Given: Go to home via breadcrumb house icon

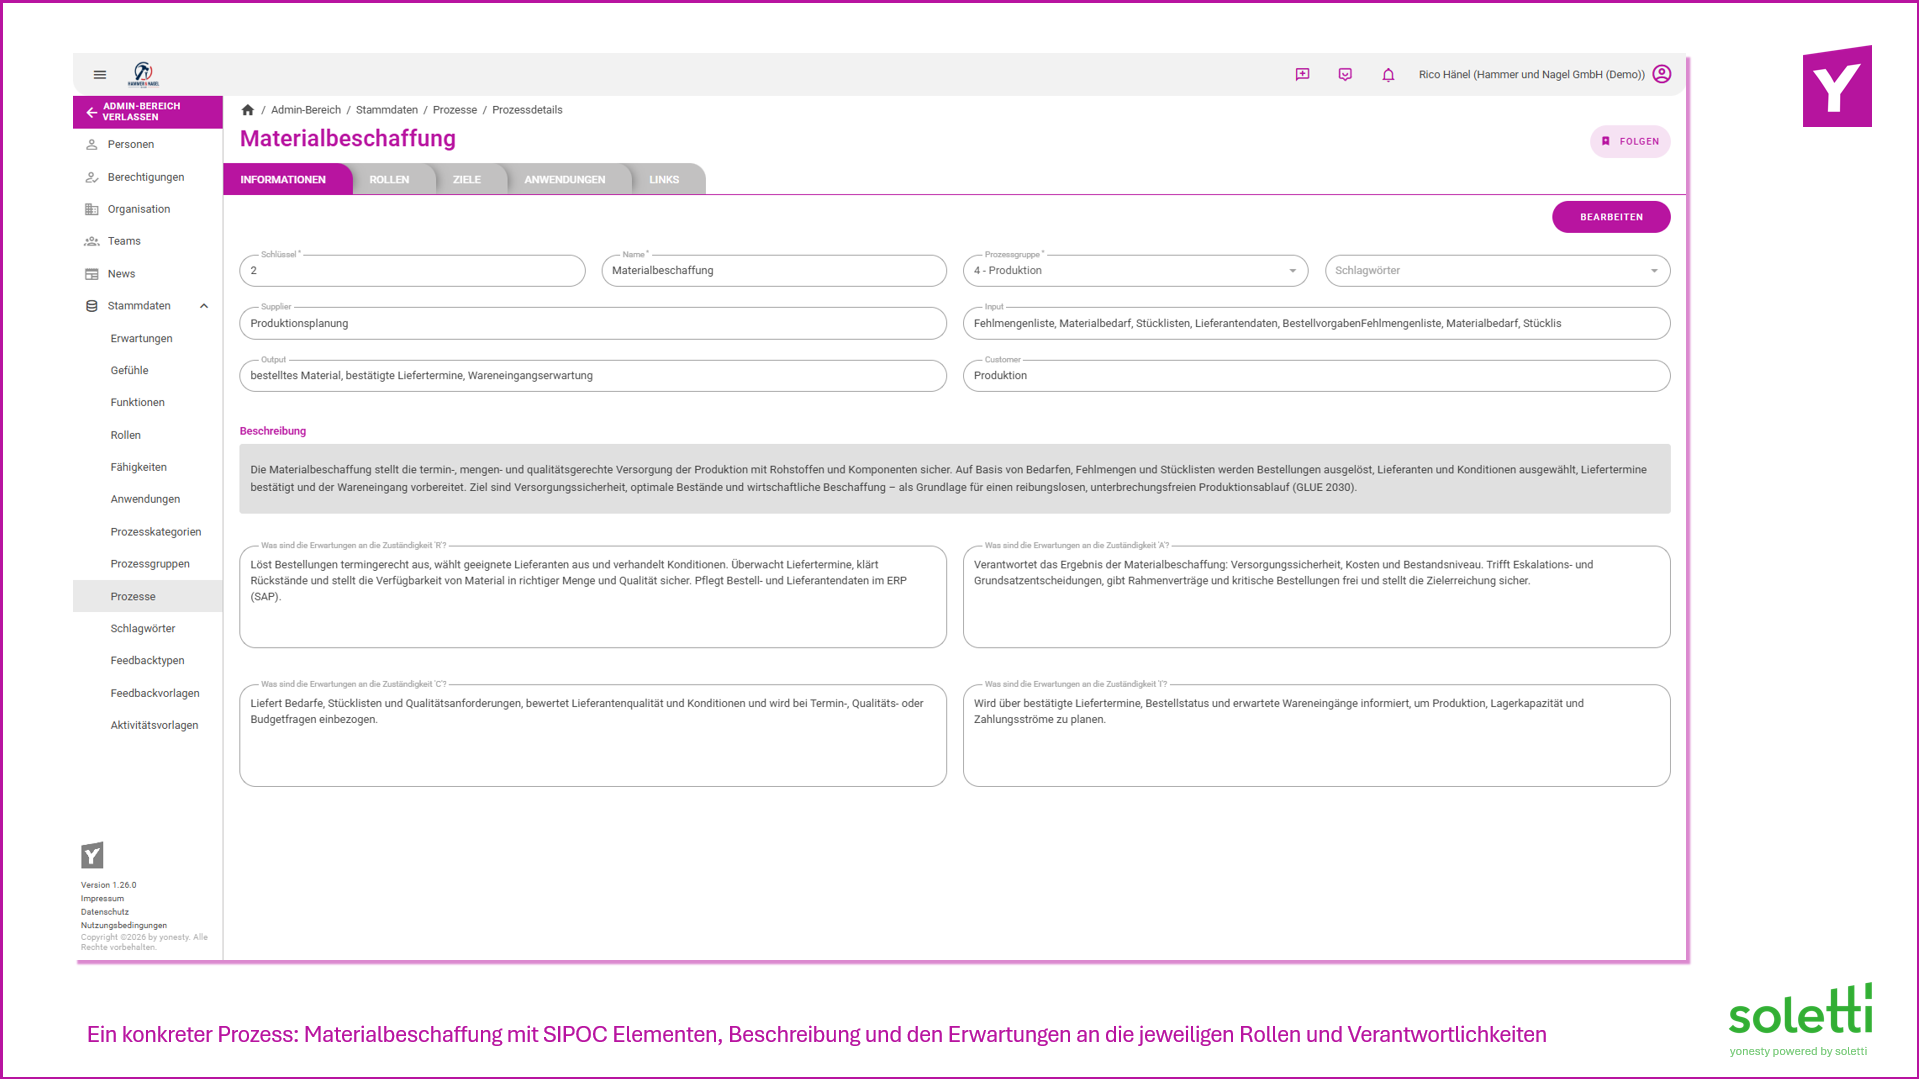Looking at the screenshot, I should click(248, 110).
